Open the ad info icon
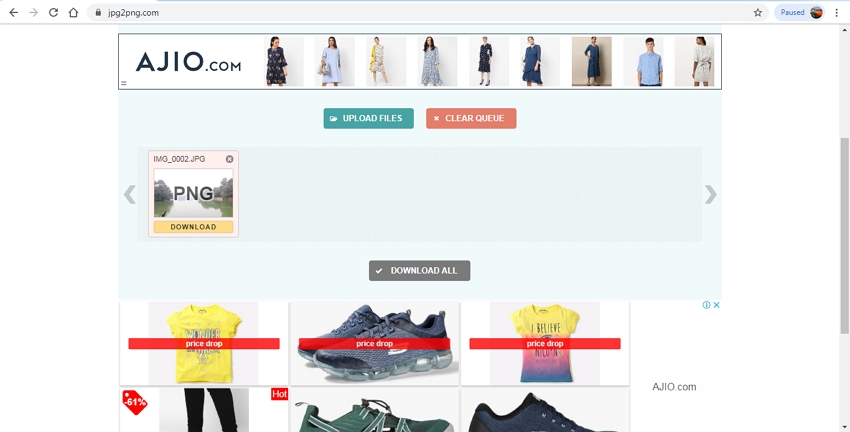Viewport: 850px width, 432px height. (x=706, y=305)
